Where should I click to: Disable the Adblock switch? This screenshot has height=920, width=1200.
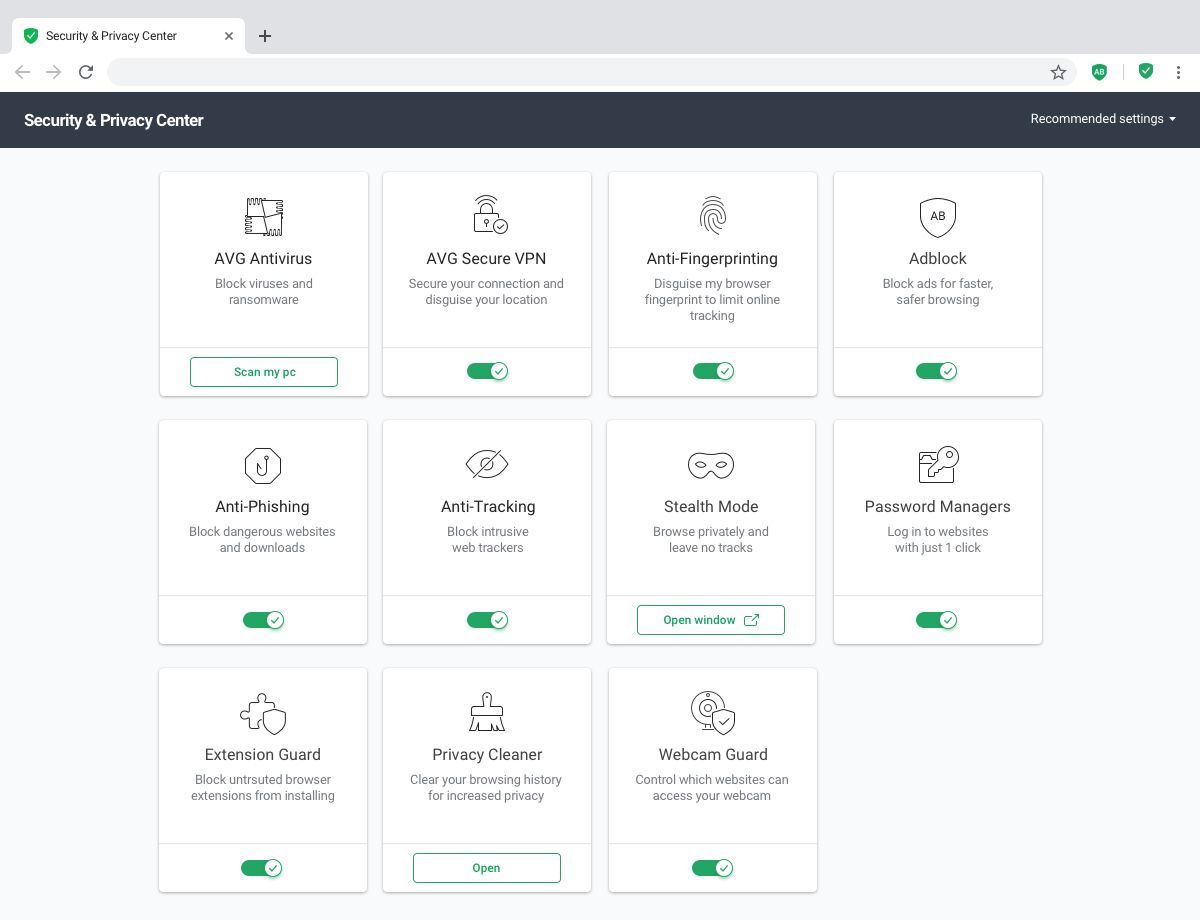coord(937,371)
